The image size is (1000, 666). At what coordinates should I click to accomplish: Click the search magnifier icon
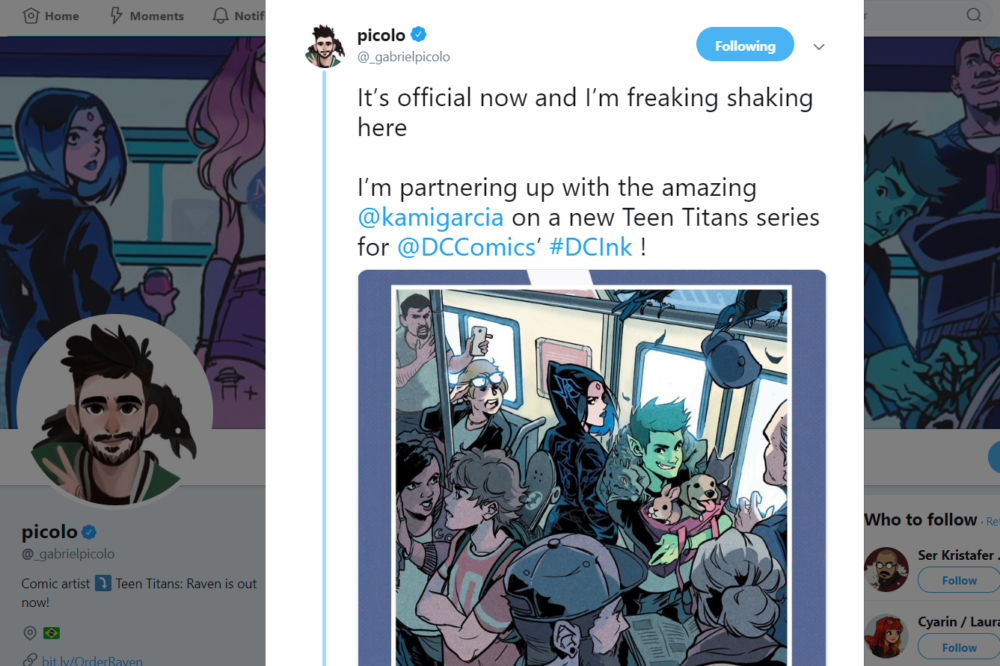click(x=974, y=15)
